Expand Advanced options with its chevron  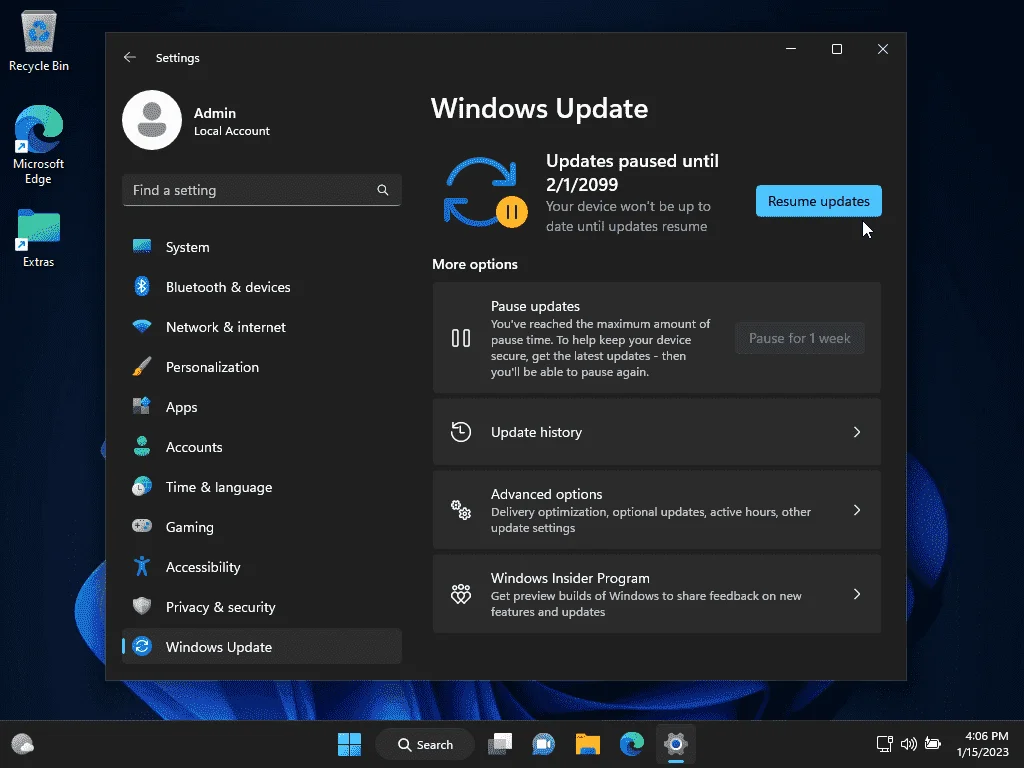857,509
